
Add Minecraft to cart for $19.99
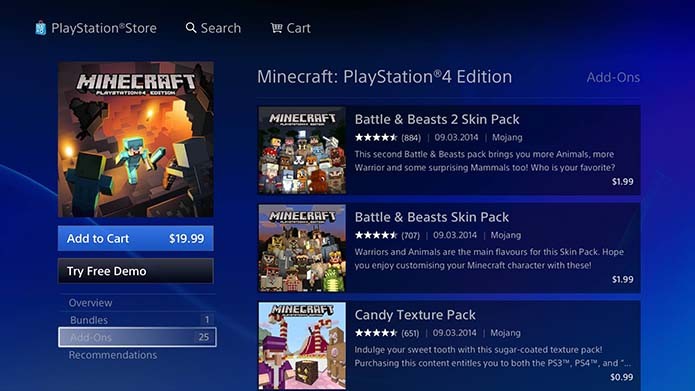click(136, 239)
